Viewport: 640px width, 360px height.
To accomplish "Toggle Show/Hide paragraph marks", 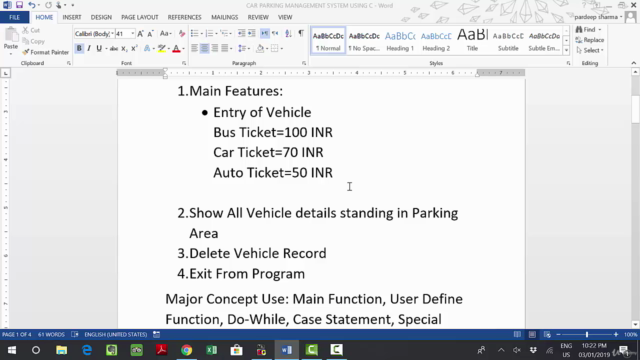I will [301, 33].
